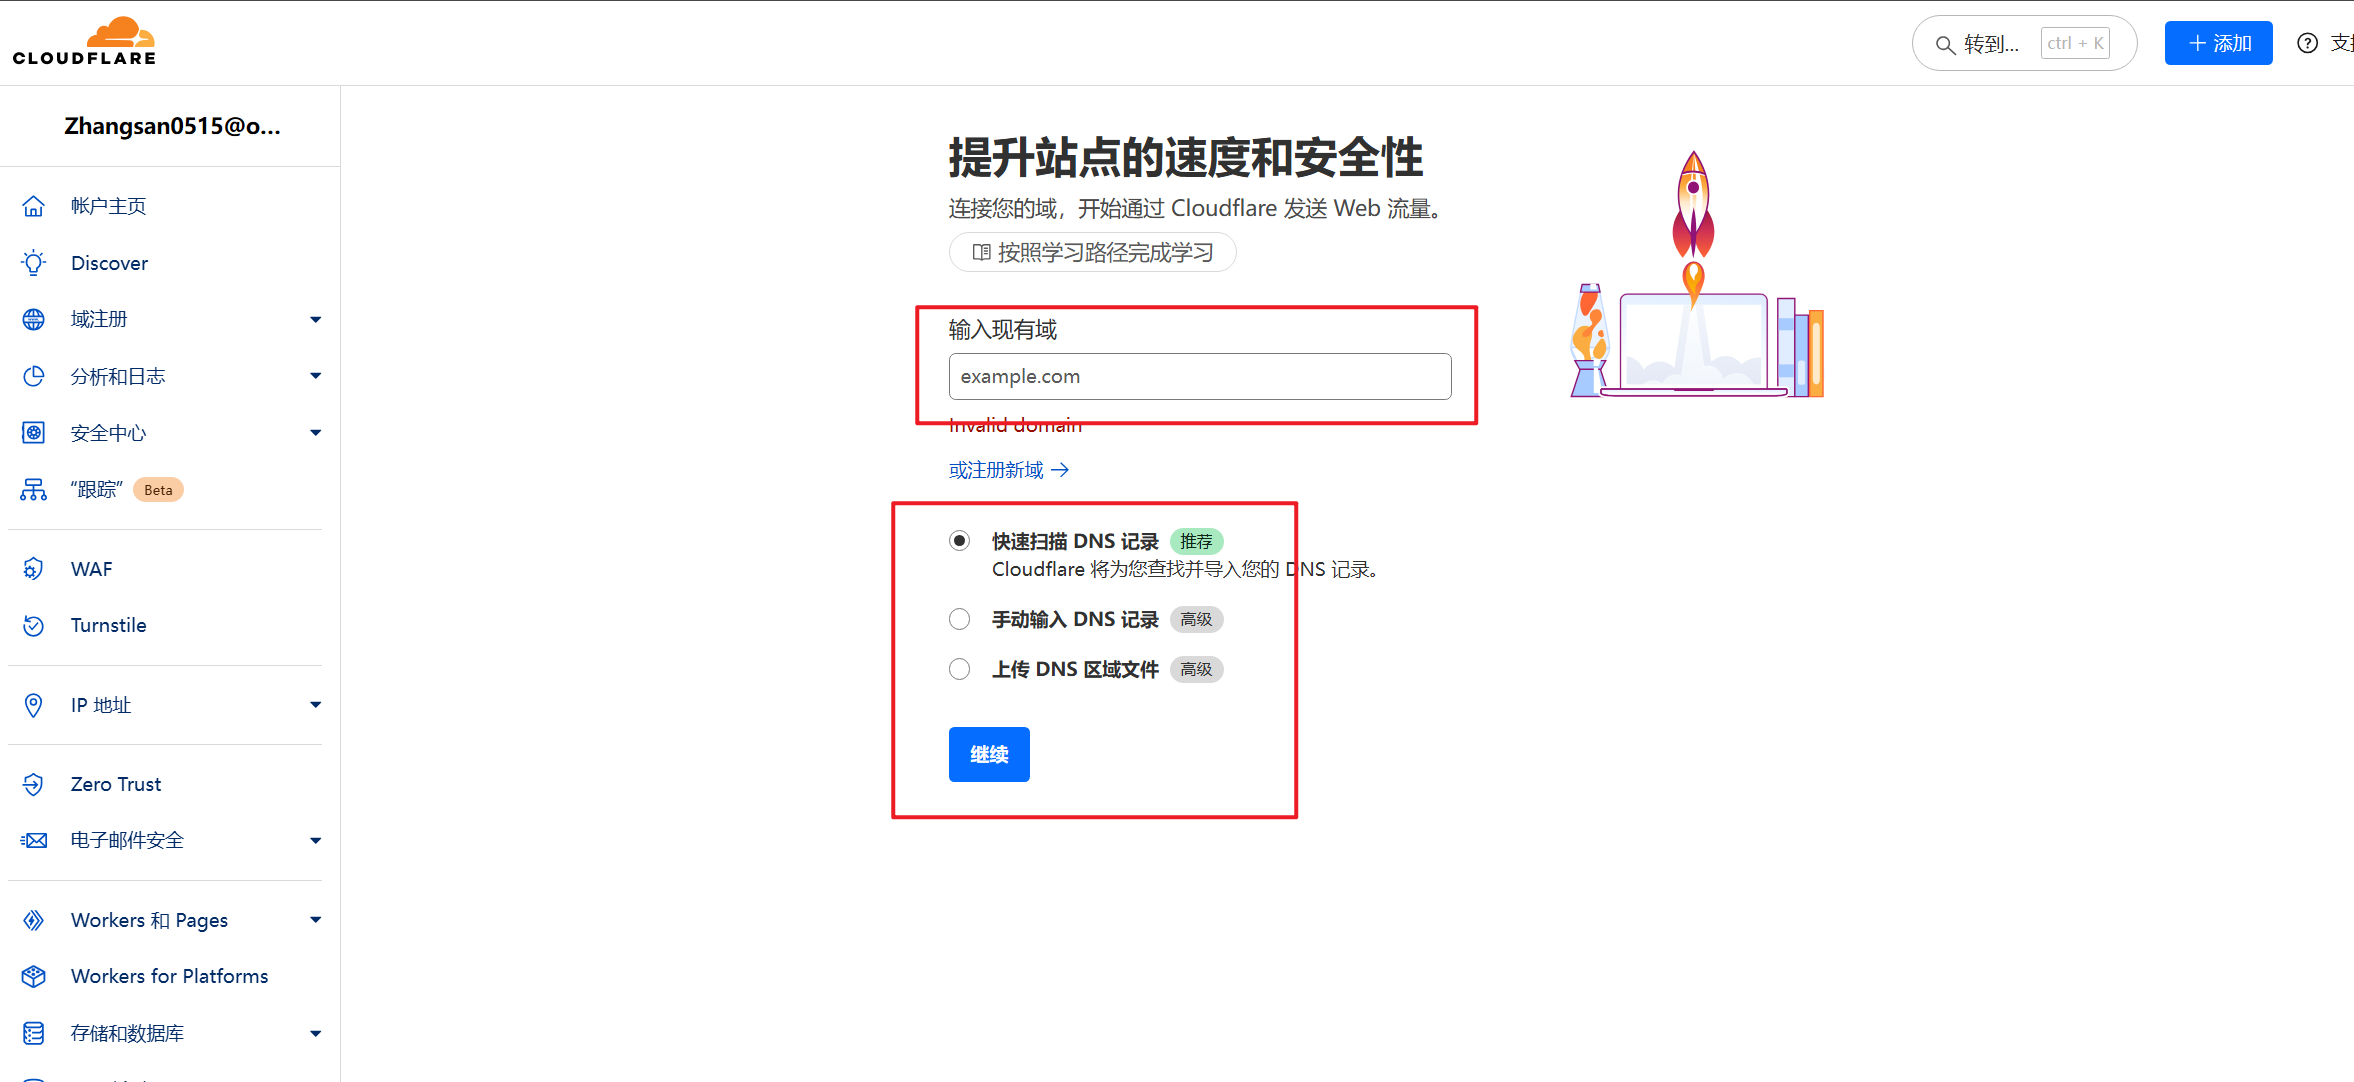Open the Email Security (电子邮件安全) menu item
Image resolution: width=2354 pixels, height=1082 pixels.
127,840
